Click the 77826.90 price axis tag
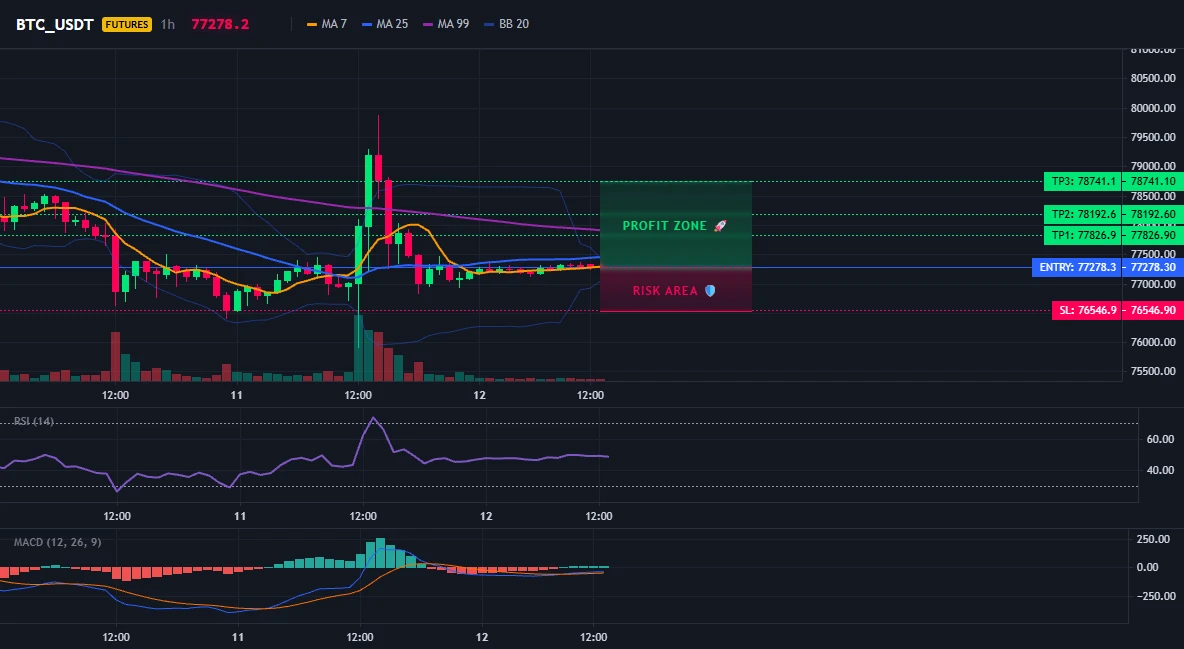 click(x=1153, y=235)
